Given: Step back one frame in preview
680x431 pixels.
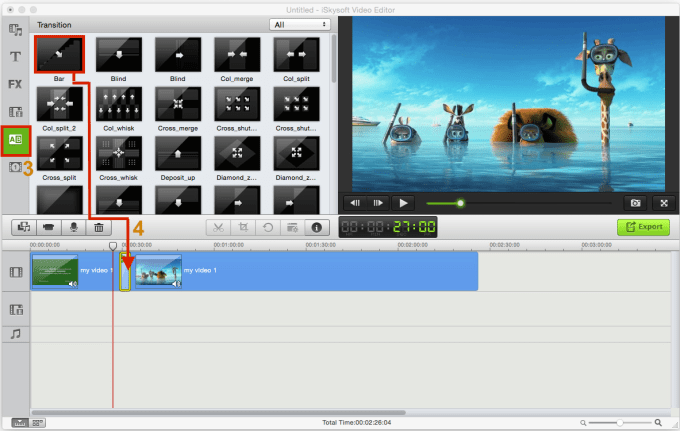Looking at the screenshot, I should point(355,203).
